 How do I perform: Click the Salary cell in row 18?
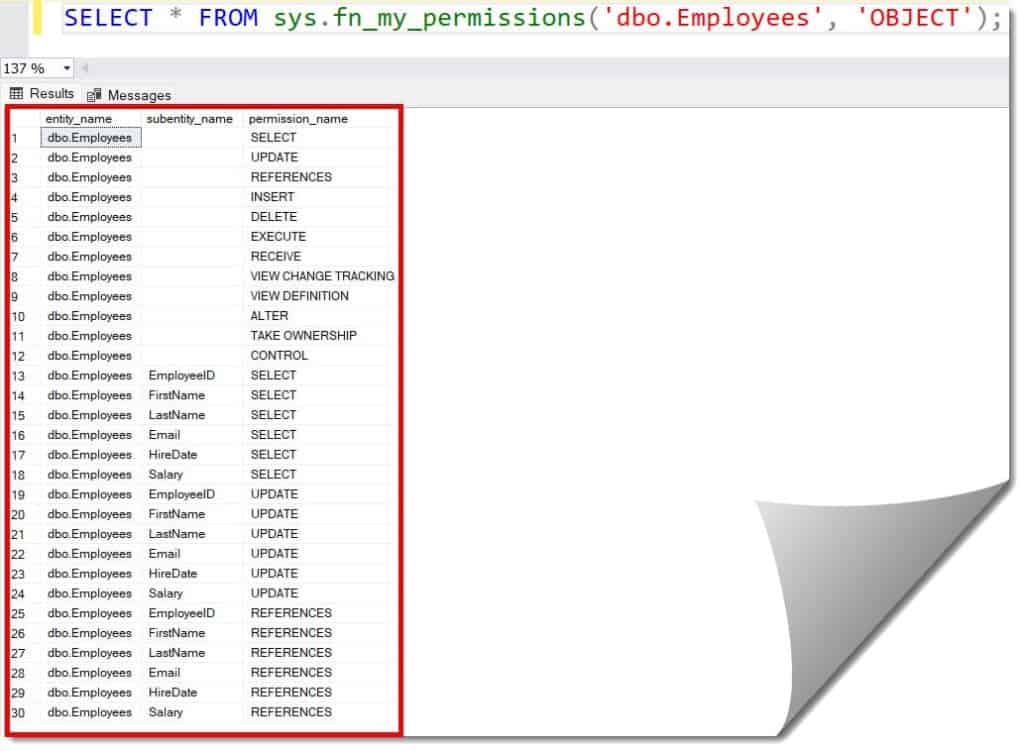click(165, 474)
